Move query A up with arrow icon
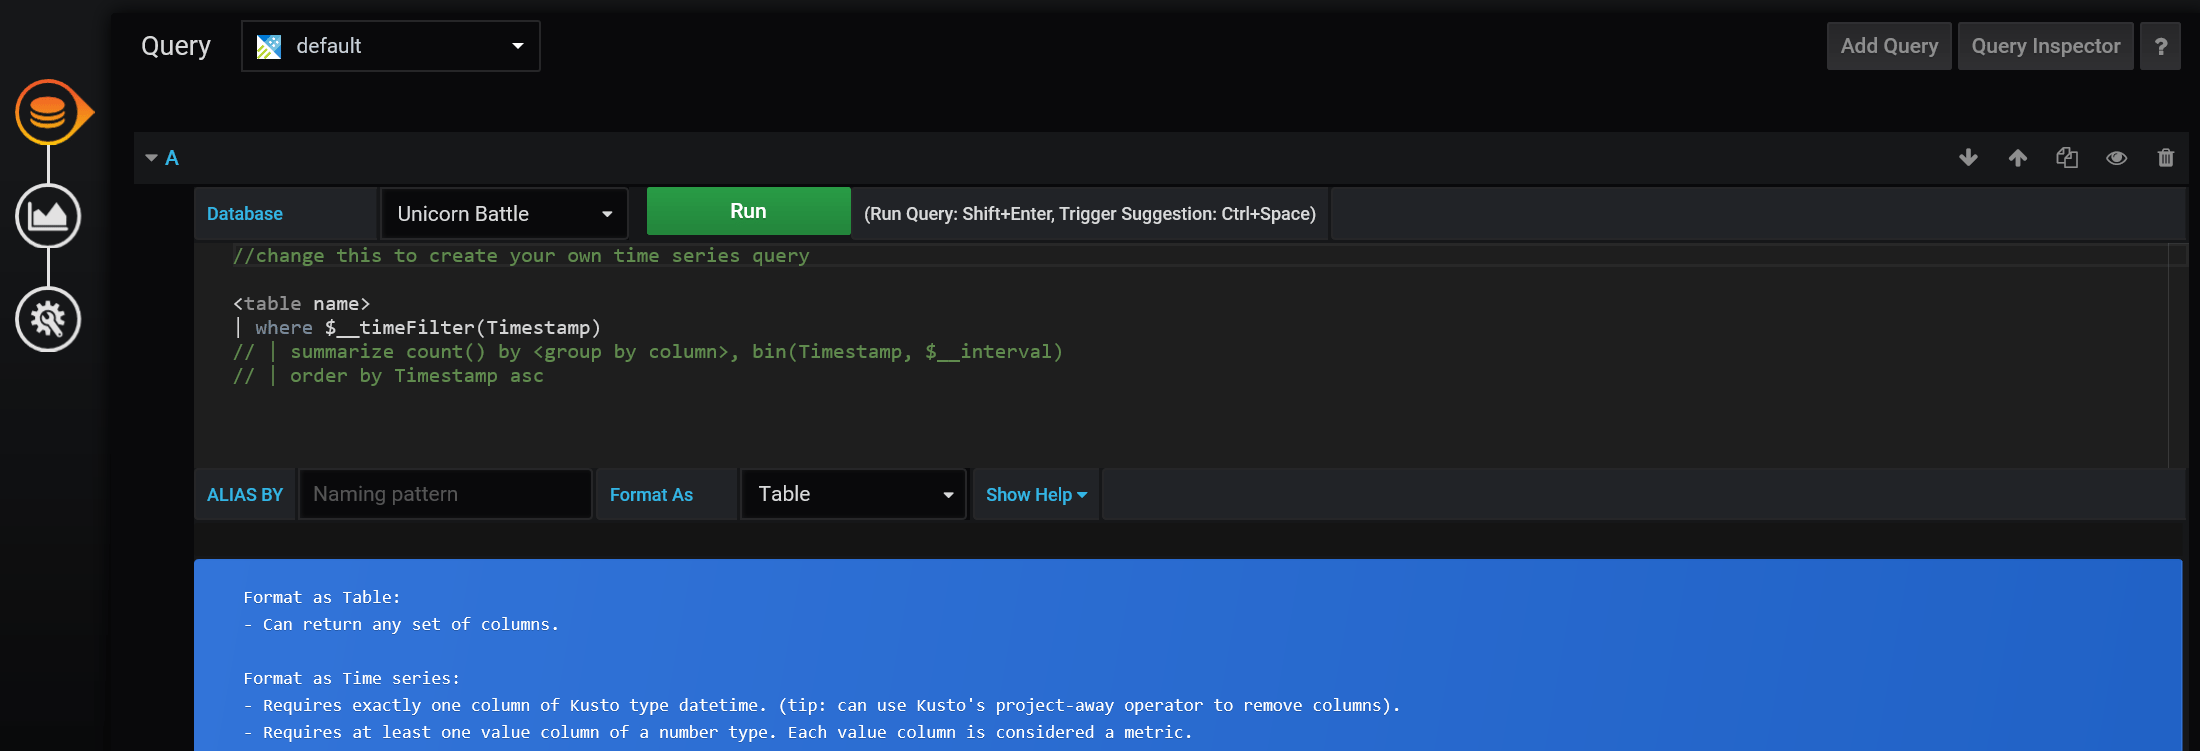The height and width of the screenshot is (751, 2200). (2018, 158)
